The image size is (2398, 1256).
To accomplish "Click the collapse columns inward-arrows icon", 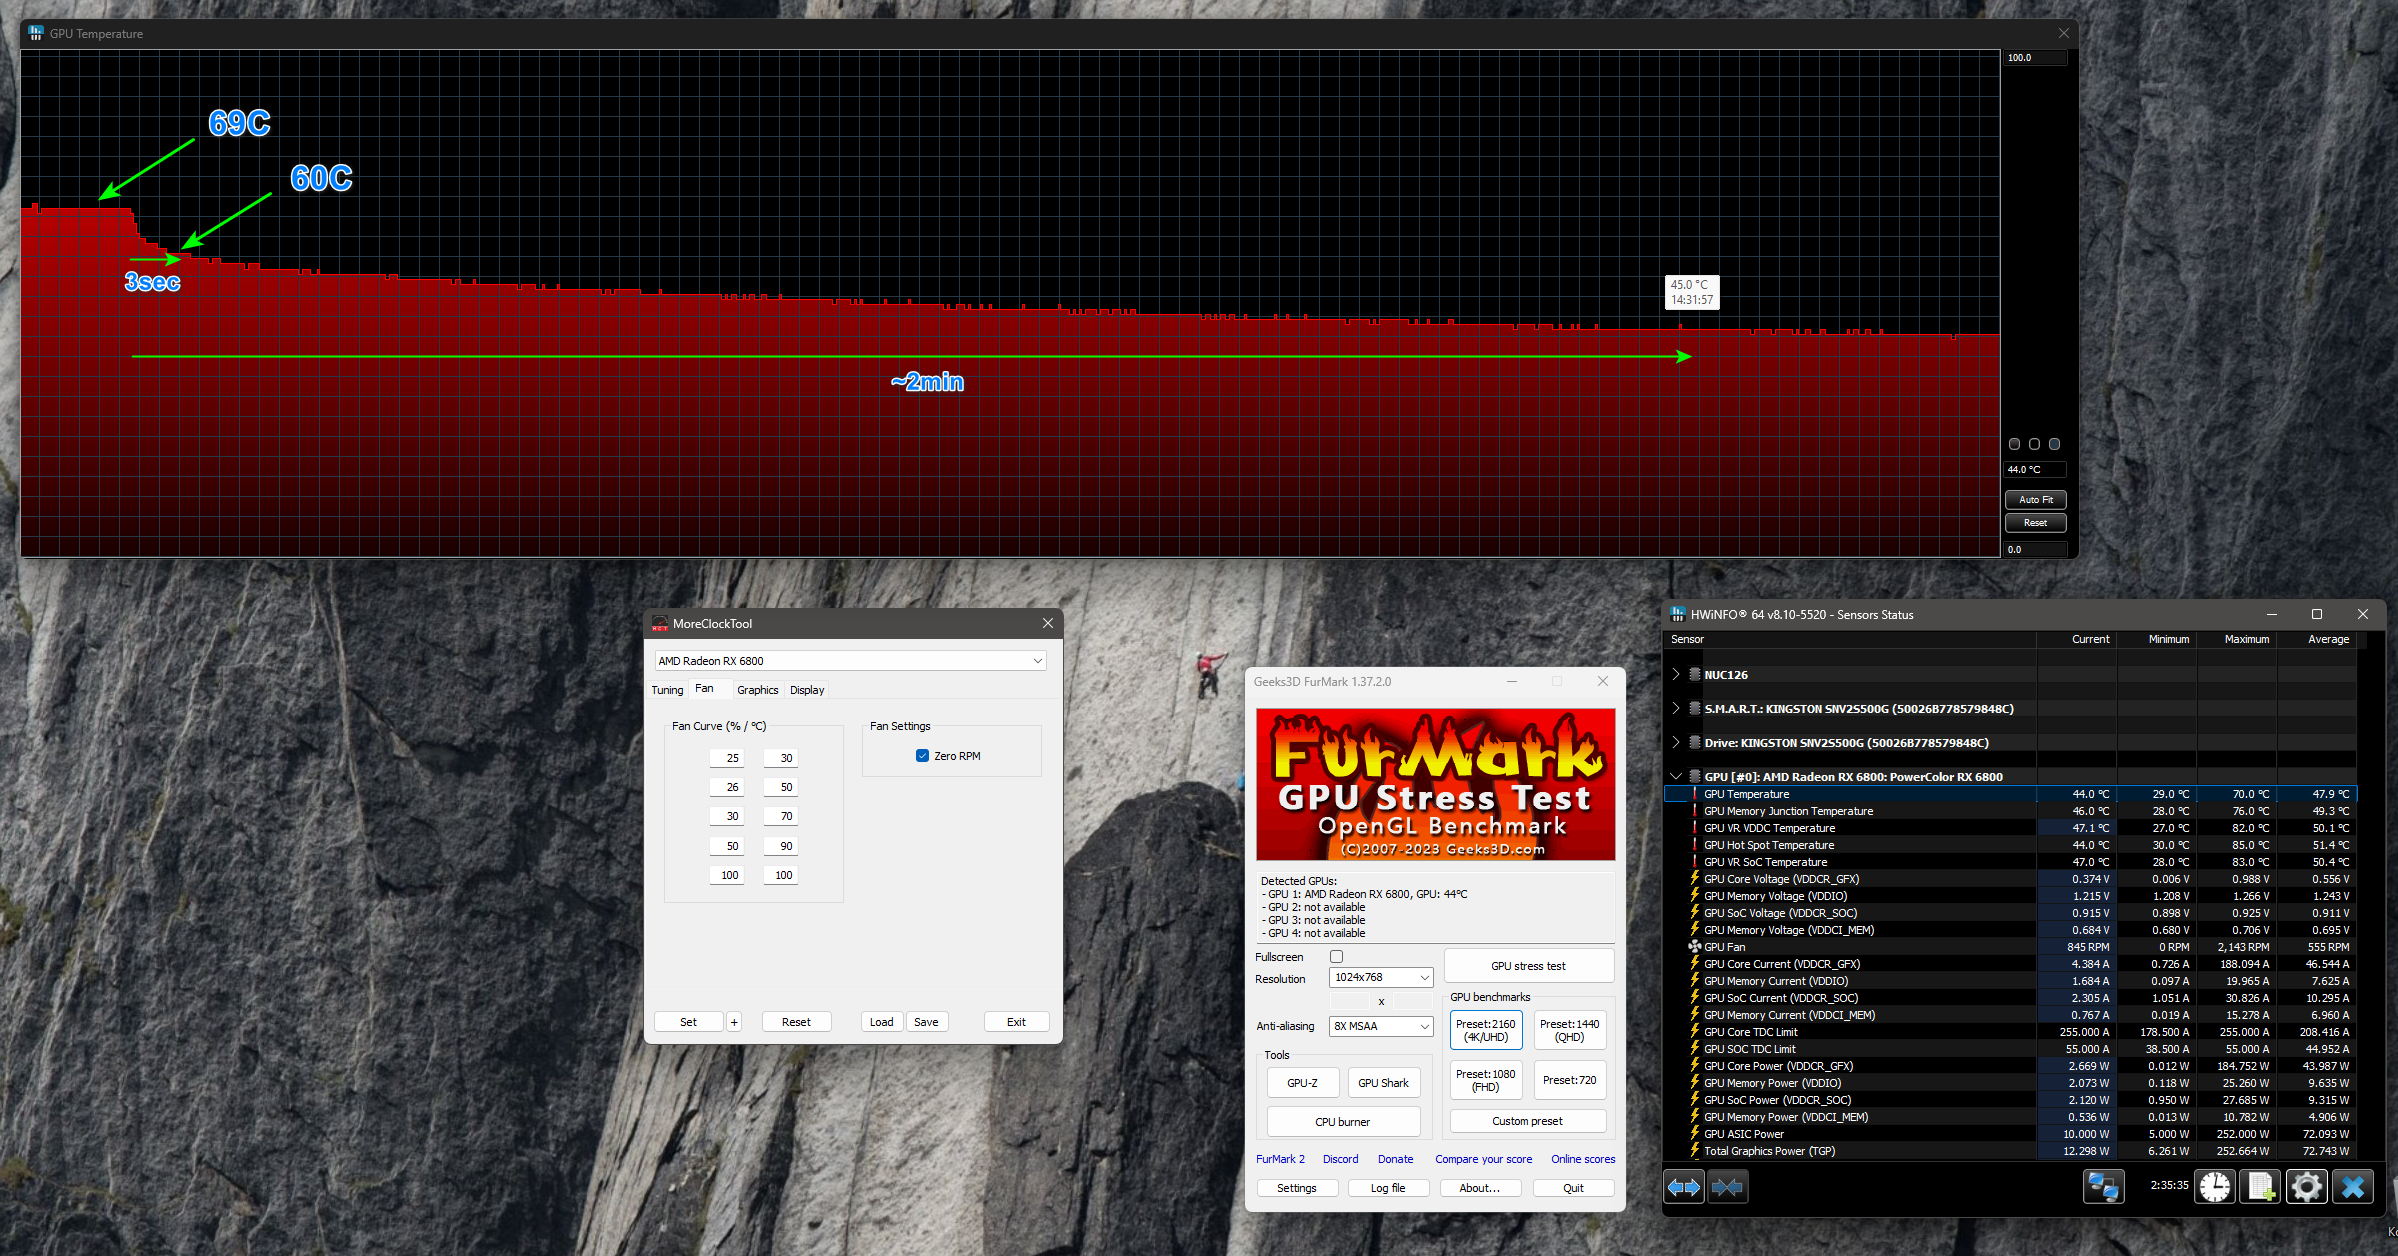I will coord(1727,1187).
